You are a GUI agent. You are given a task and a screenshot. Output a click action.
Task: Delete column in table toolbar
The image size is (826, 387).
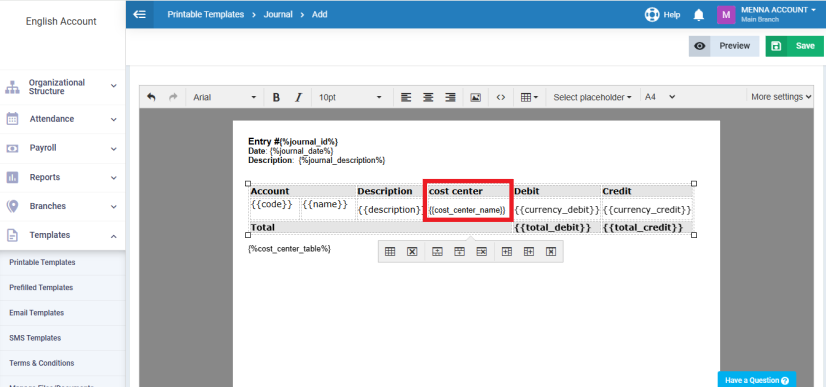coord(550,252)
